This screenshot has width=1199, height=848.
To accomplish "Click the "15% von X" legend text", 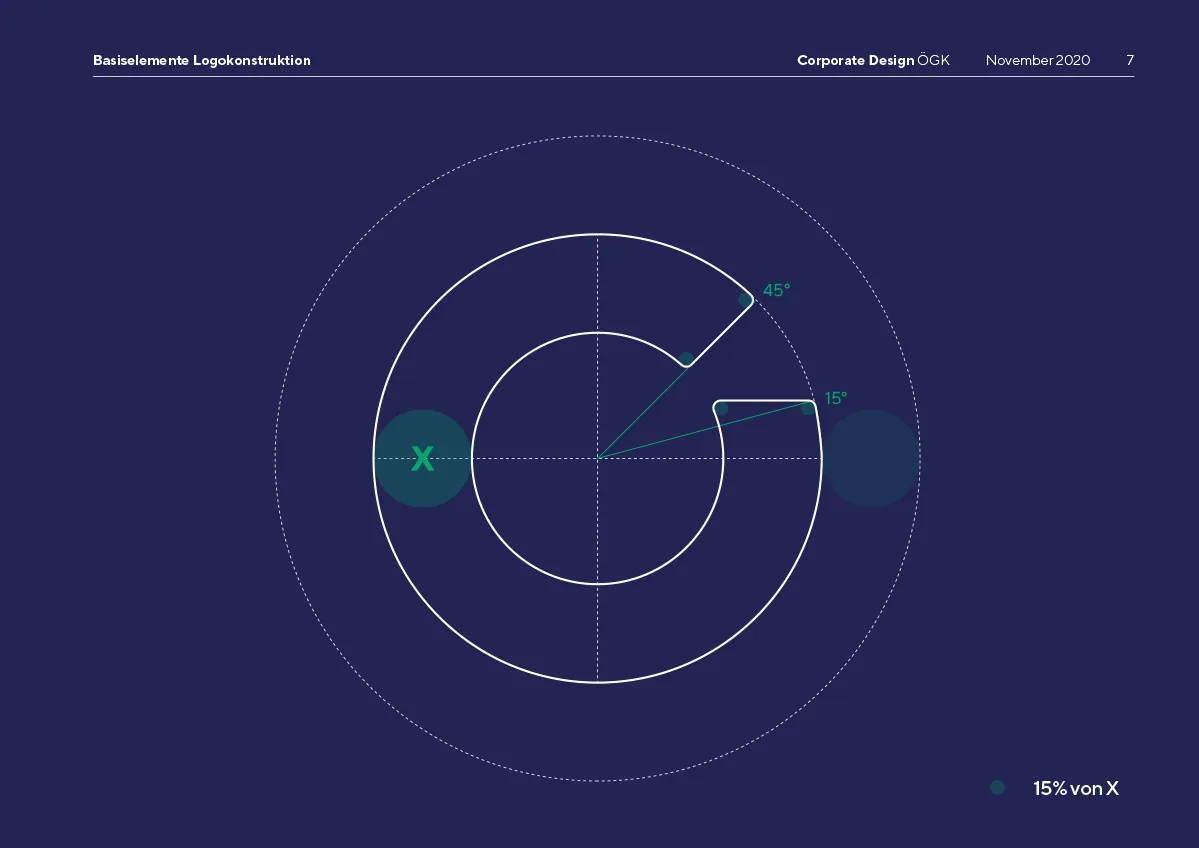I will click(1076, 788).
